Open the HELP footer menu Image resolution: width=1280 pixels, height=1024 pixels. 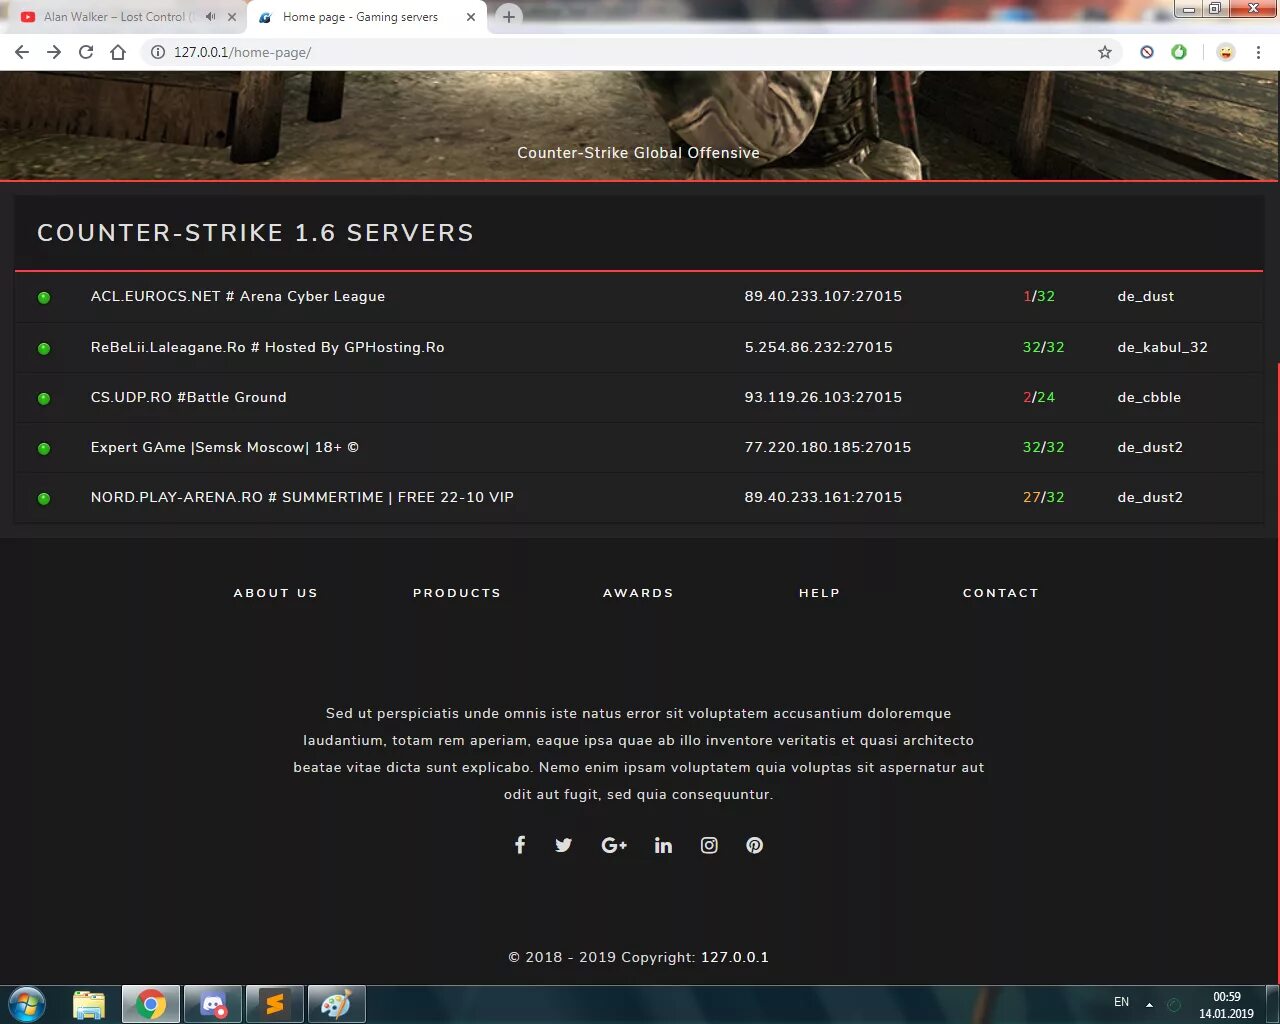(x=819, y=593)
